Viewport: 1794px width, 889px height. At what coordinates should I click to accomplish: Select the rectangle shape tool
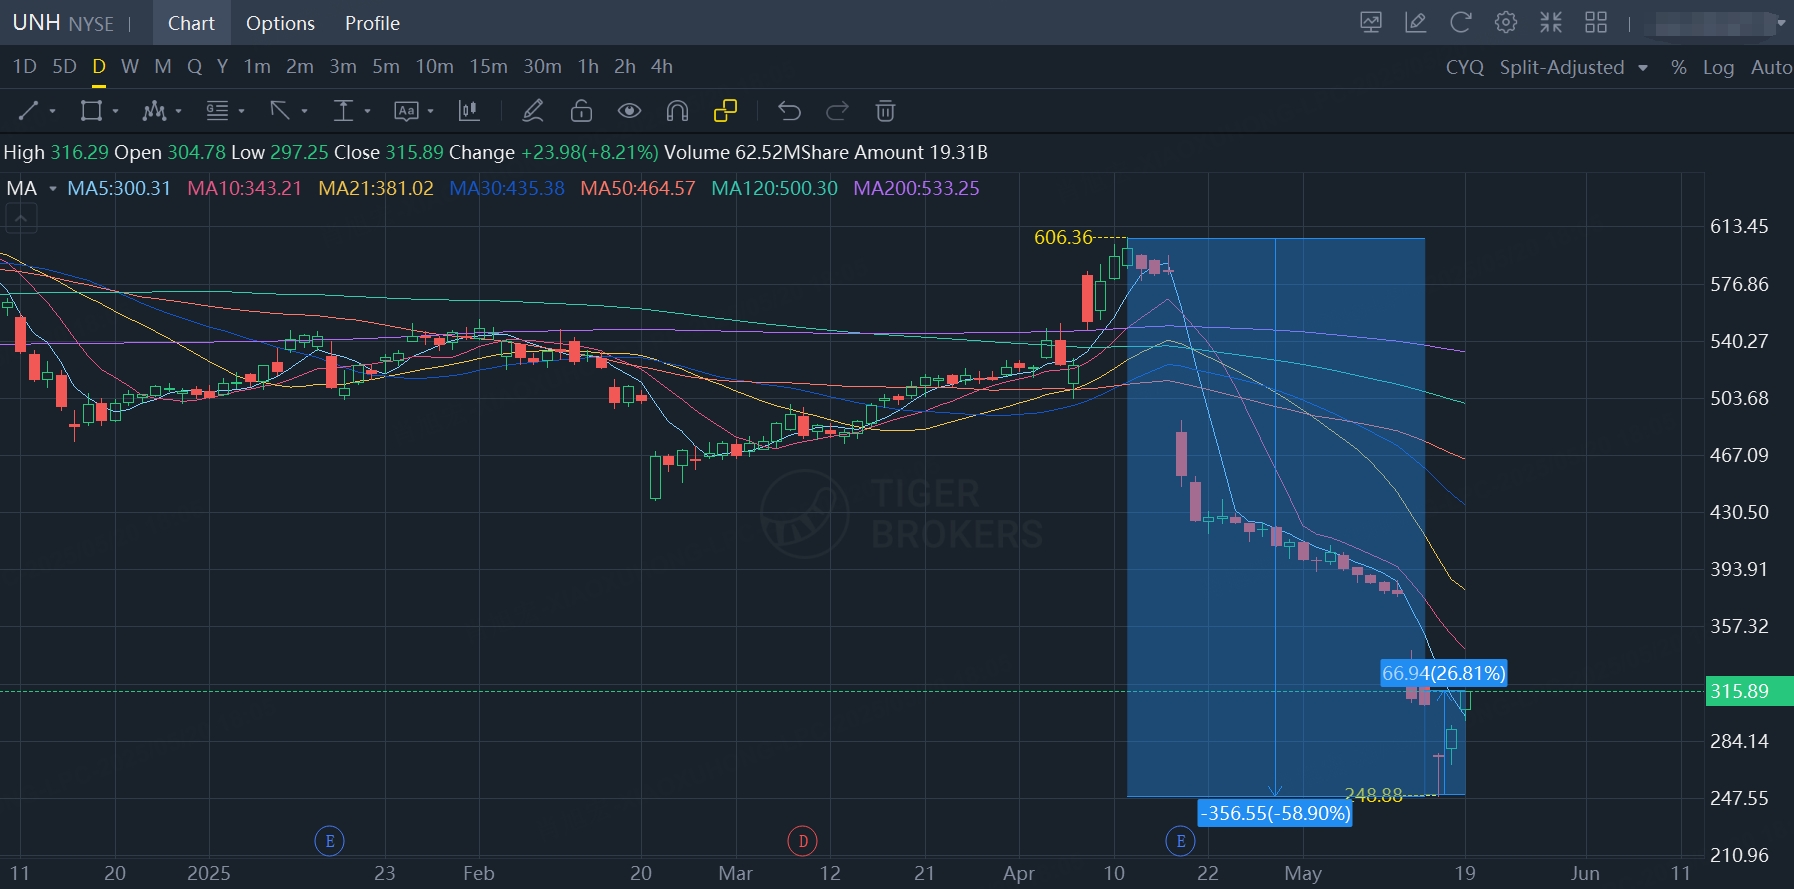[91, 111]
